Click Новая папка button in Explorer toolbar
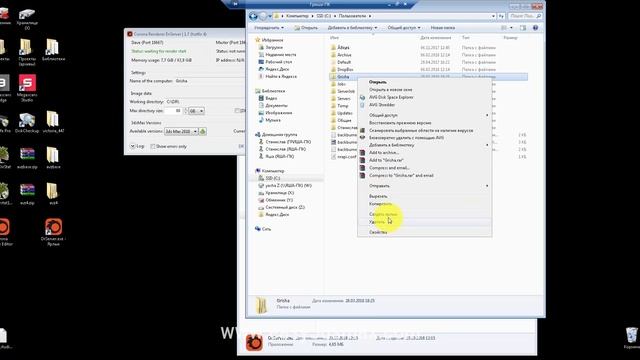The image size is (640, 360). click(x=442, y=28)
